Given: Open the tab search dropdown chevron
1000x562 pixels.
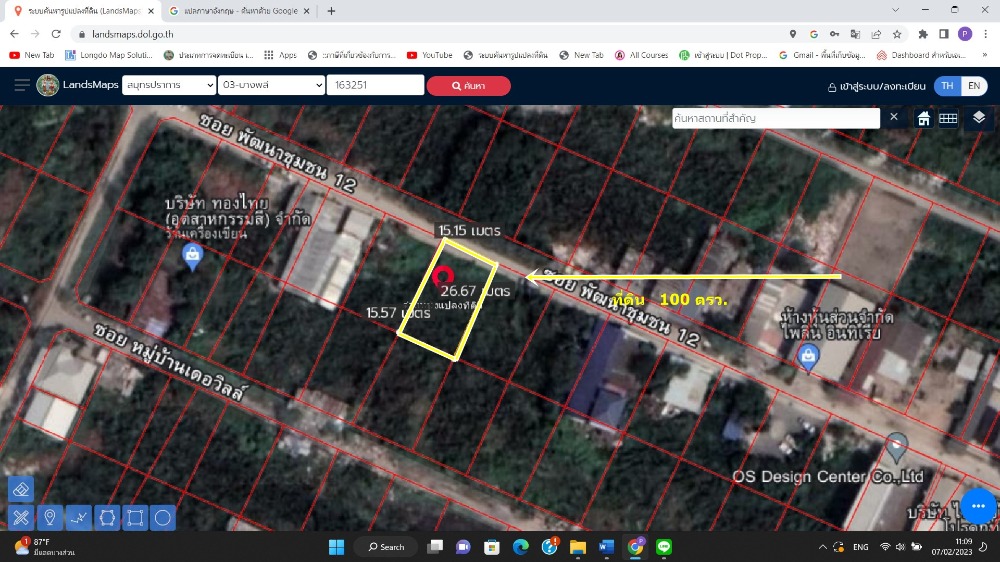Looking at the screenshot, I should click(895, 10).
